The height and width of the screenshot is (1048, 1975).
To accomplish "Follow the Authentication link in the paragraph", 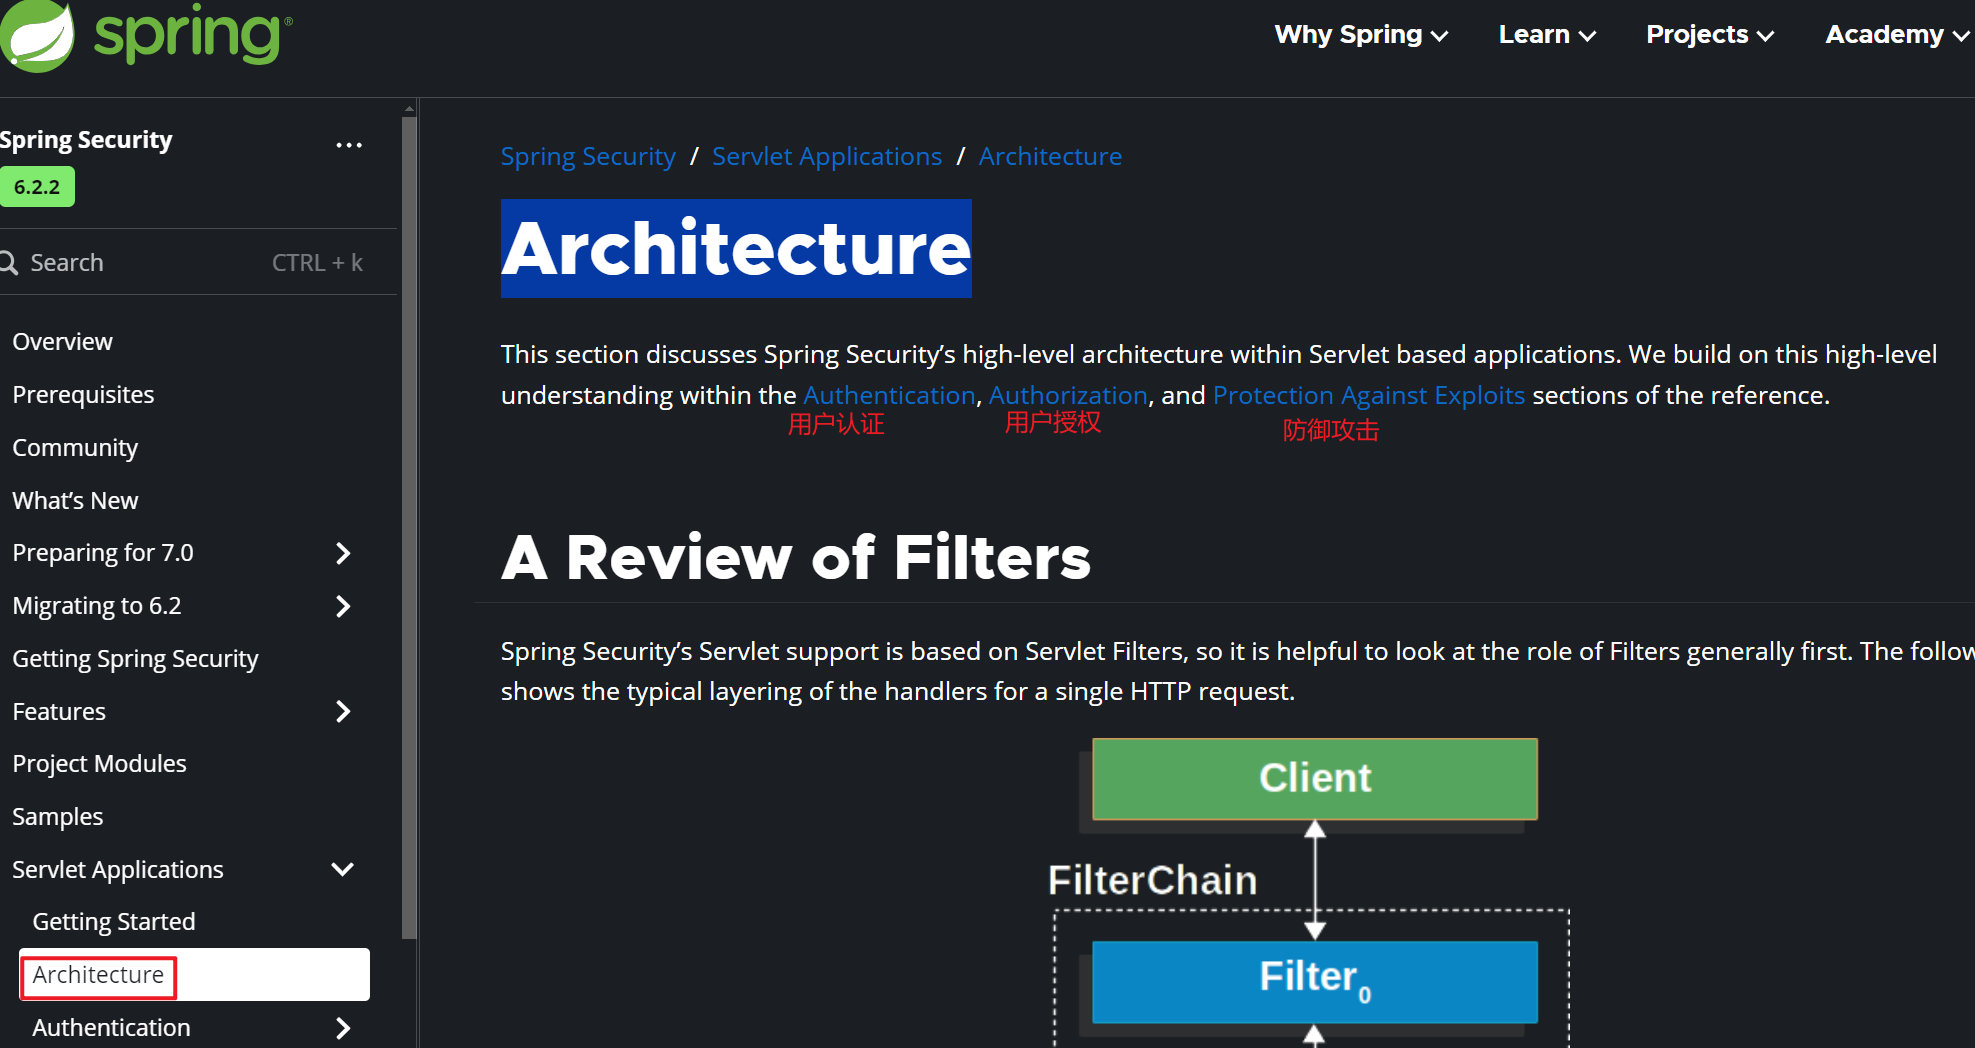I will click(x=889, y=396).
